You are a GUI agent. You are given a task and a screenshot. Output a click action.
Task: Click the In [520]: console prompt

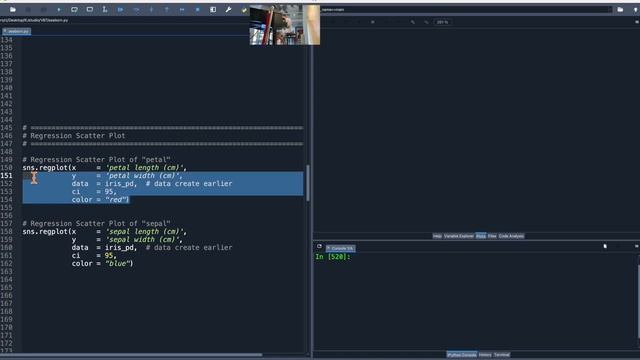click(333, 257)
